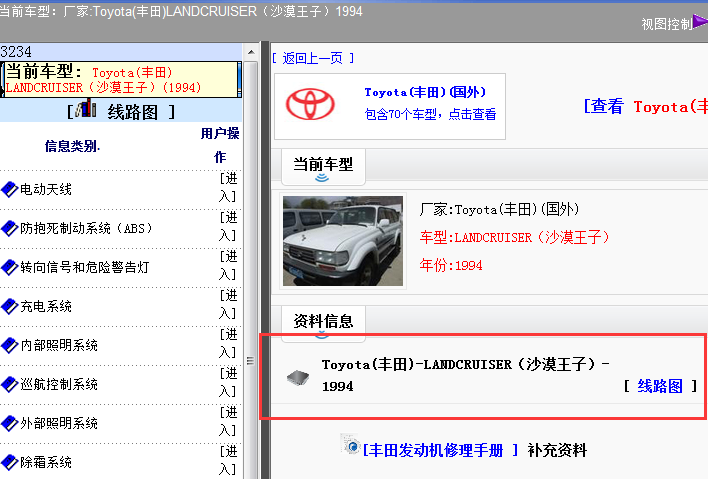
Task: Select the 资料信息 tab
Action: click(x=323, y=323)
